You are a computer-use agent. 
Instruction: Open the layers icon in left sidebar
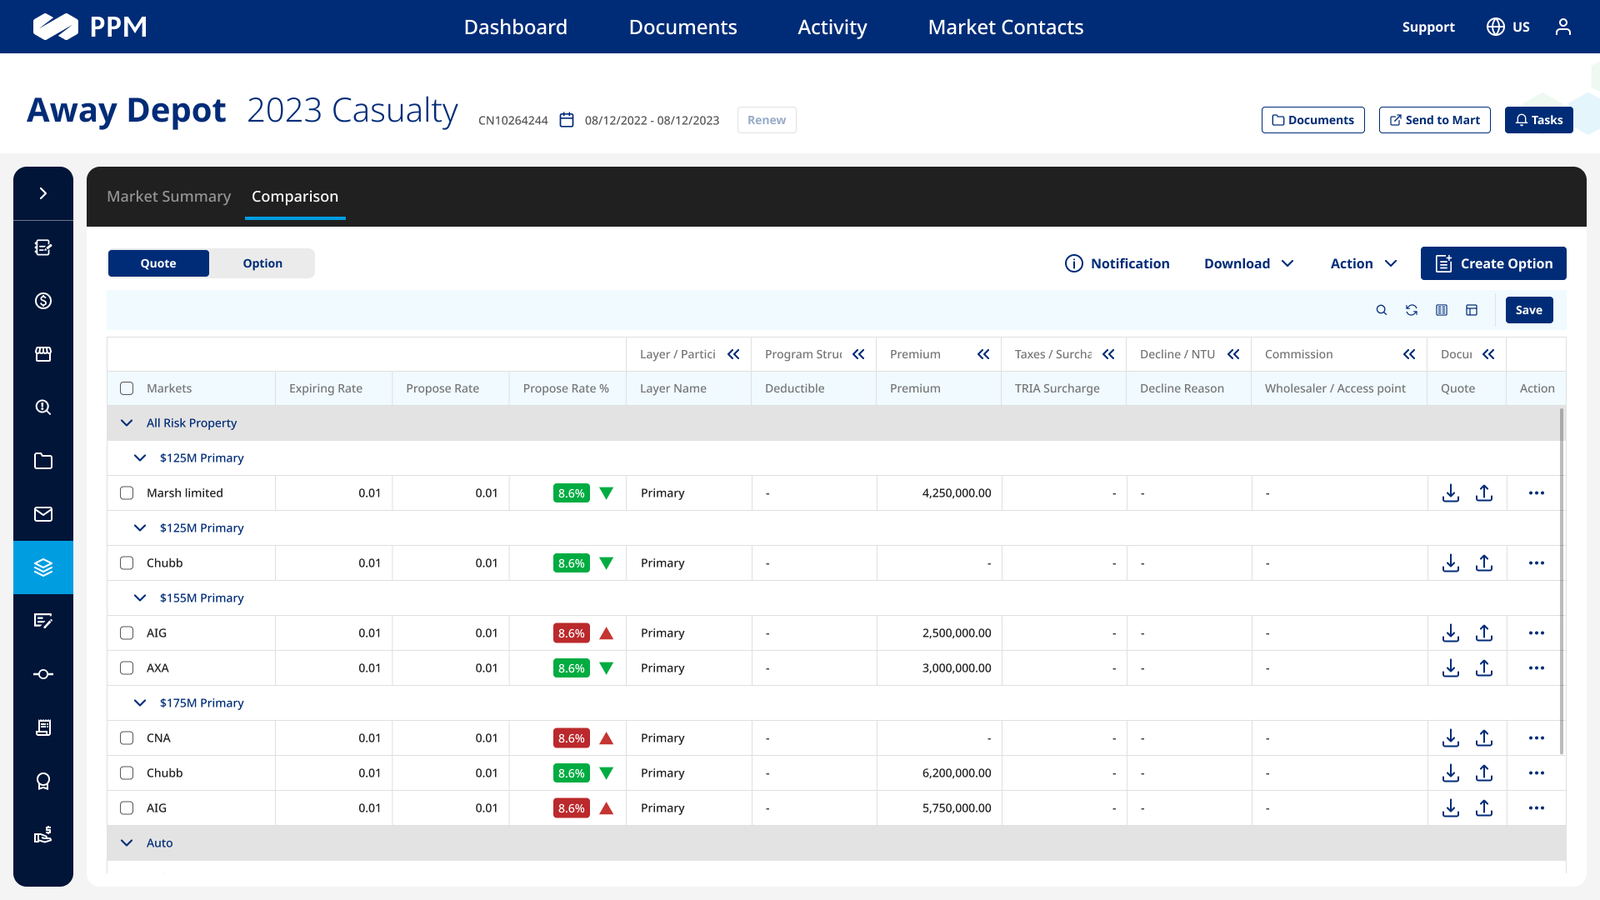tap(43, 567)
